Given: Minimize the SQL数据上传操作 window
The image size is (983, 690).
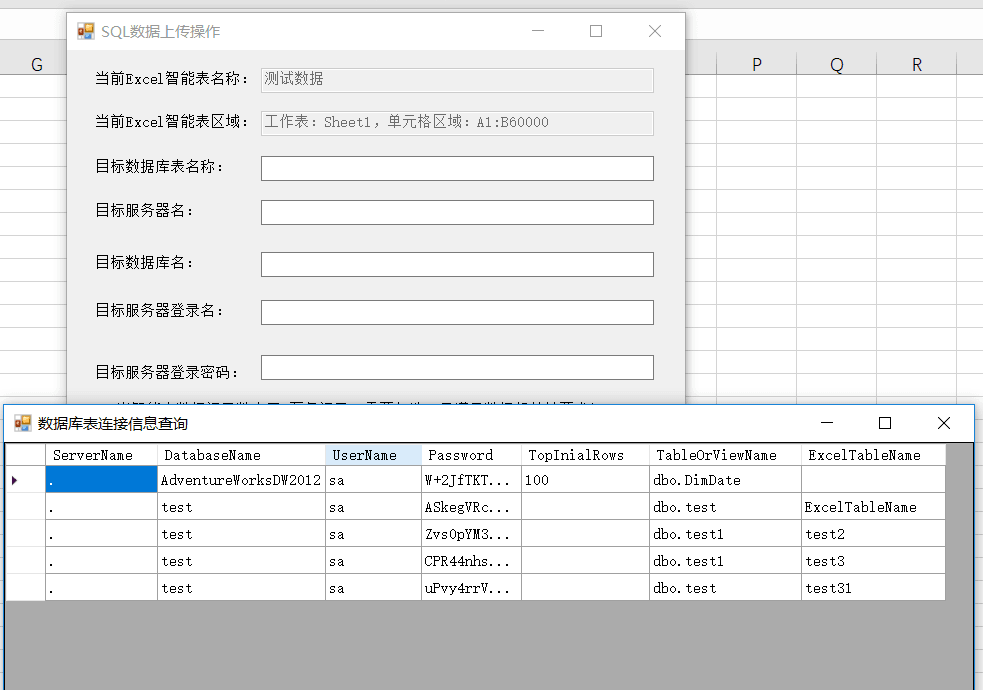Looking at the screenshot, I should (x=538, y=31).
